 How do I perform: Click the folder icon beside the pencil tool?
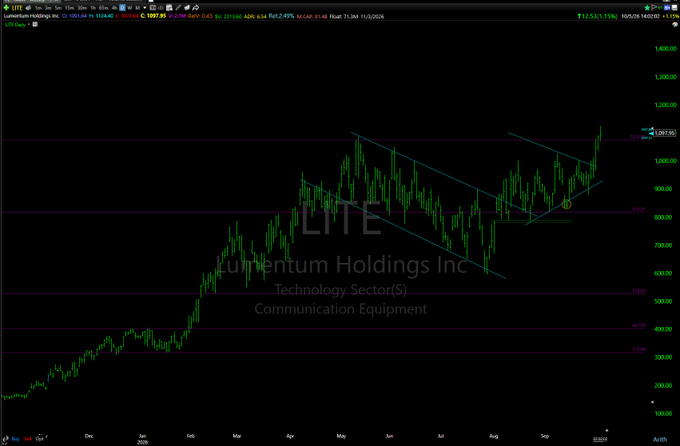[187, 8]
